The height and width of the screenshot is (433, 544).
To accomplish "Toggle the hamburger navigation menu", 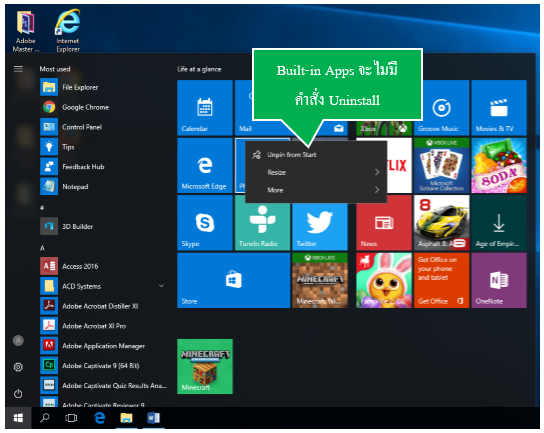I will tap(18, 69).
